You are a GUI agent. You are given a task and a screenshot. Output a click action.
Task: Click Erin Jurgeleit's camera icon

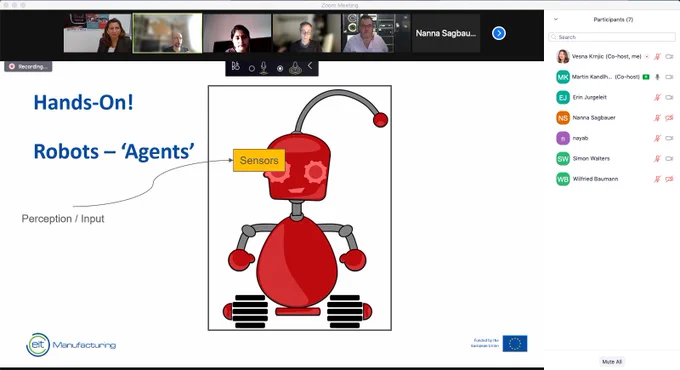pos(669,97)
